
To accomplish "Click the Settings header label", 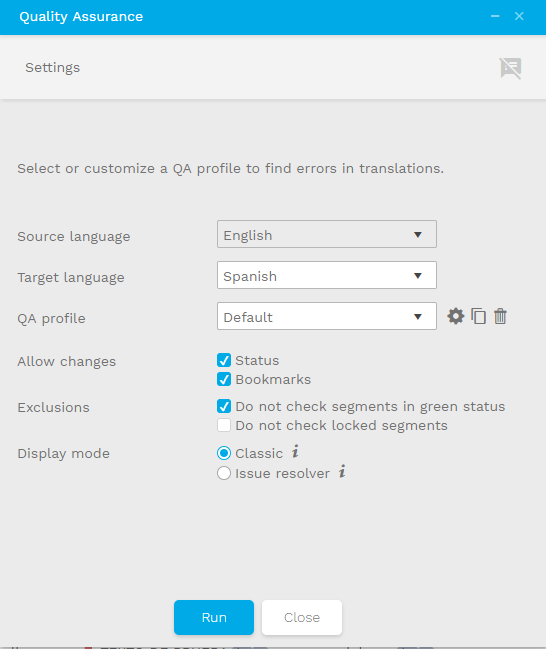I will 53,67.
